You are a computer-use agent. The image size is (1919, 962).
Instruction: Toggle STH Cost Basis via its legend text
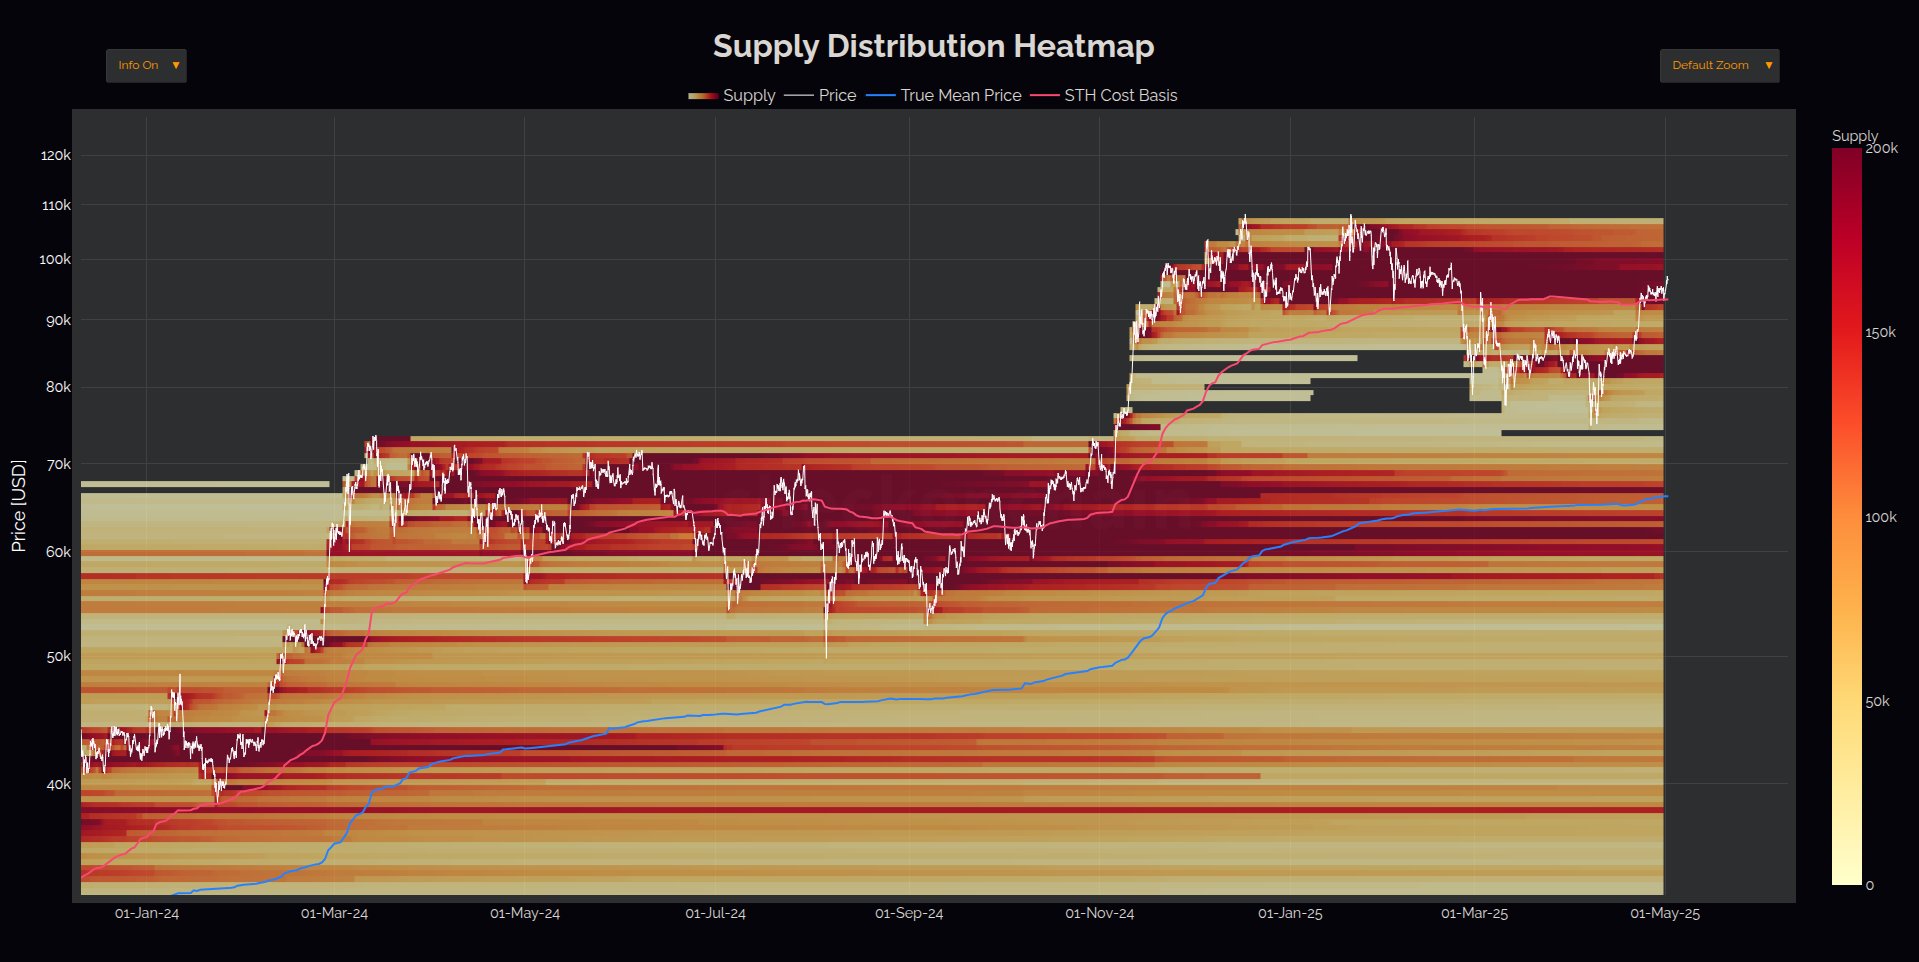click(1120, 96)
